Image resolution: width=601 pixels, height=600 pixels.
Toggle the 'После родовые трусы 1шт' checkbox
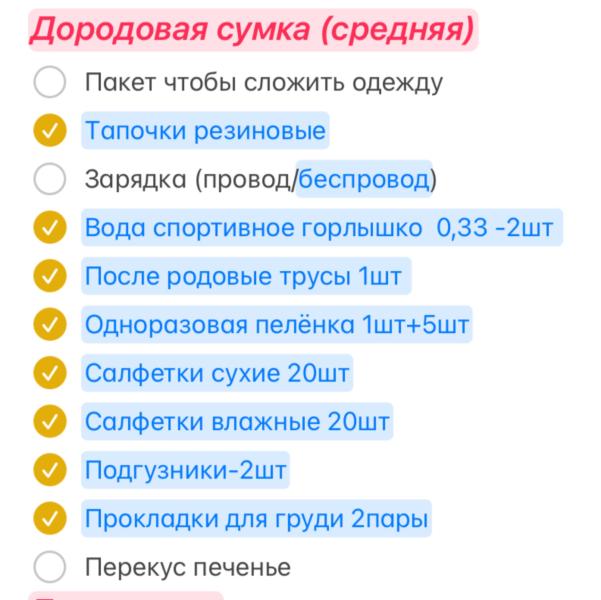(x=50, y=276)
